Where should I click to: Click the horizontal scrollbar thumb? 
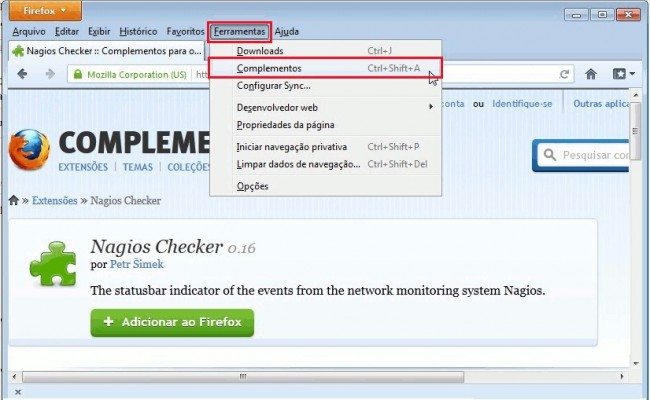point(243,377)
